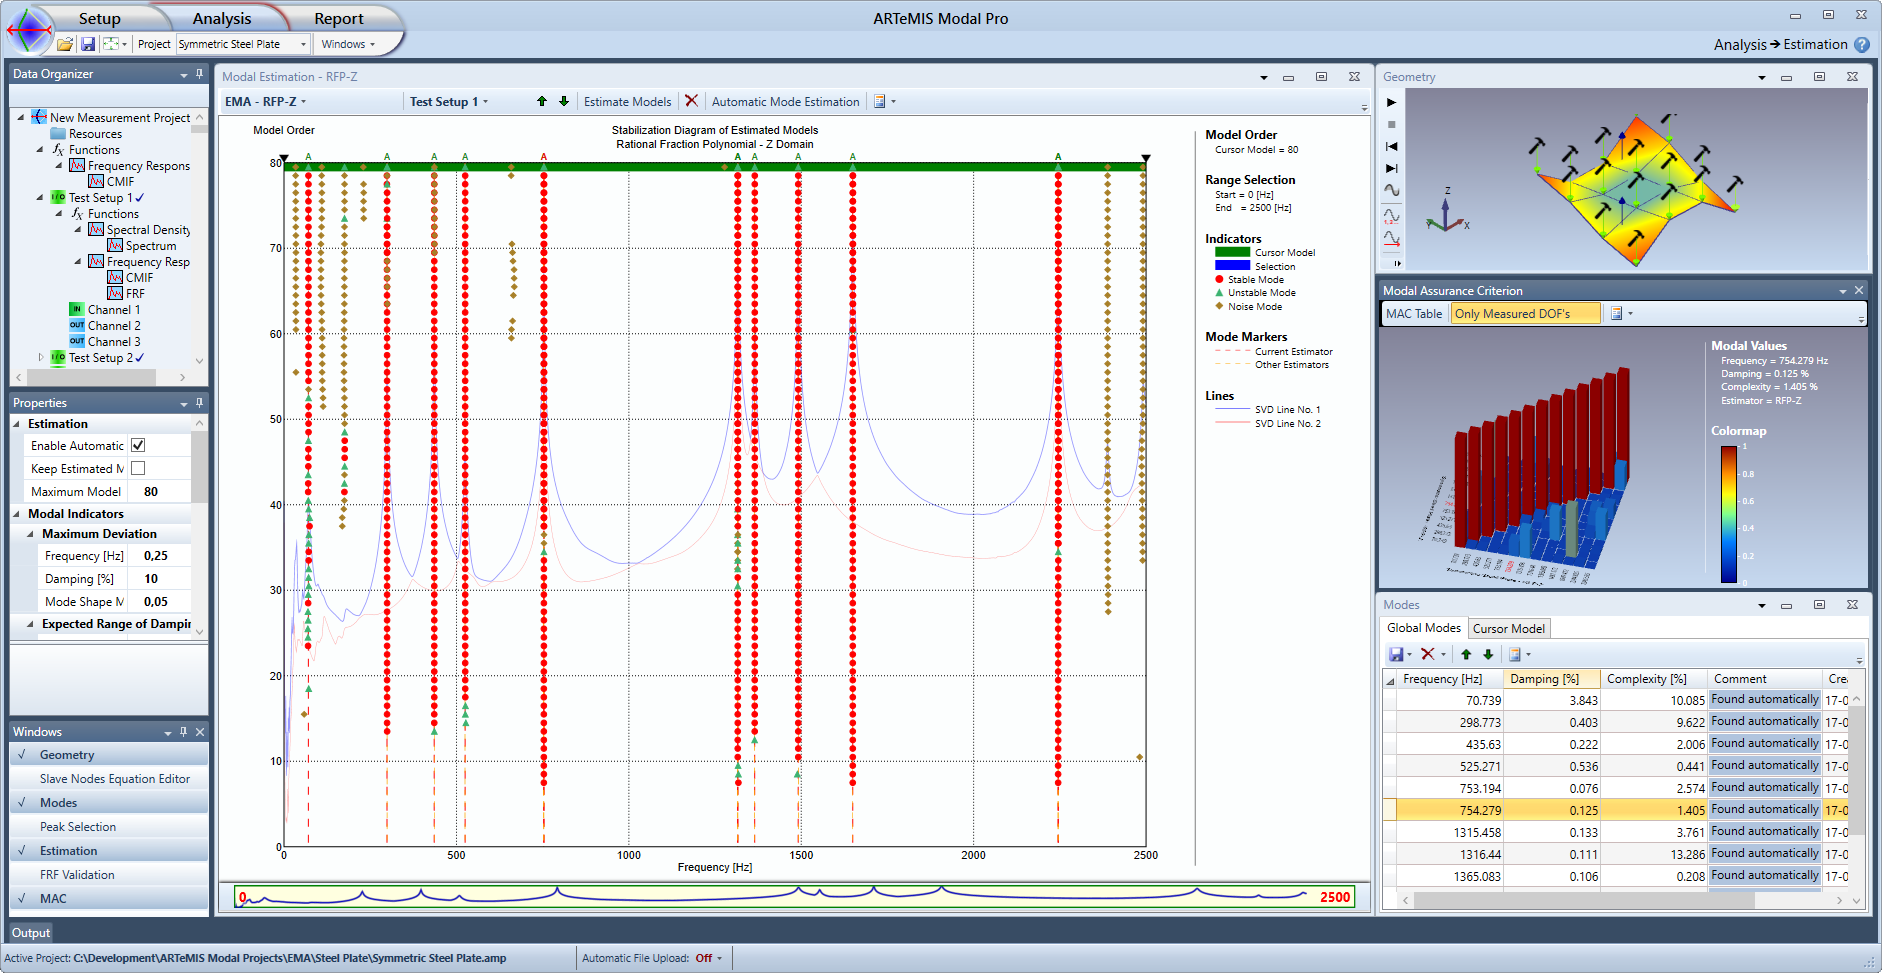Toggle FRF Validation window in Windows list
Viewport: 1882px width, 973px height.
tap(109, 875)
